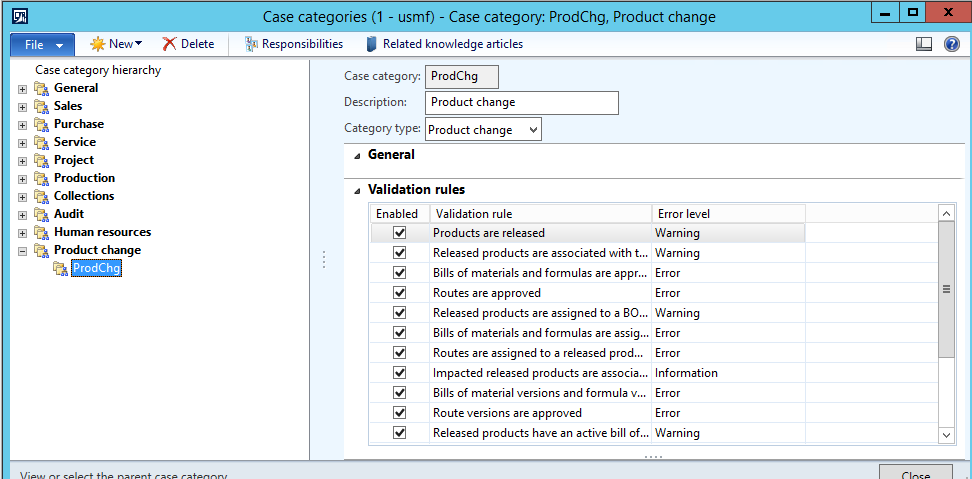The height and width of the screenshot is (479, 972).
Task: Click the view layout icon beside Help
Action: [924, 44]
